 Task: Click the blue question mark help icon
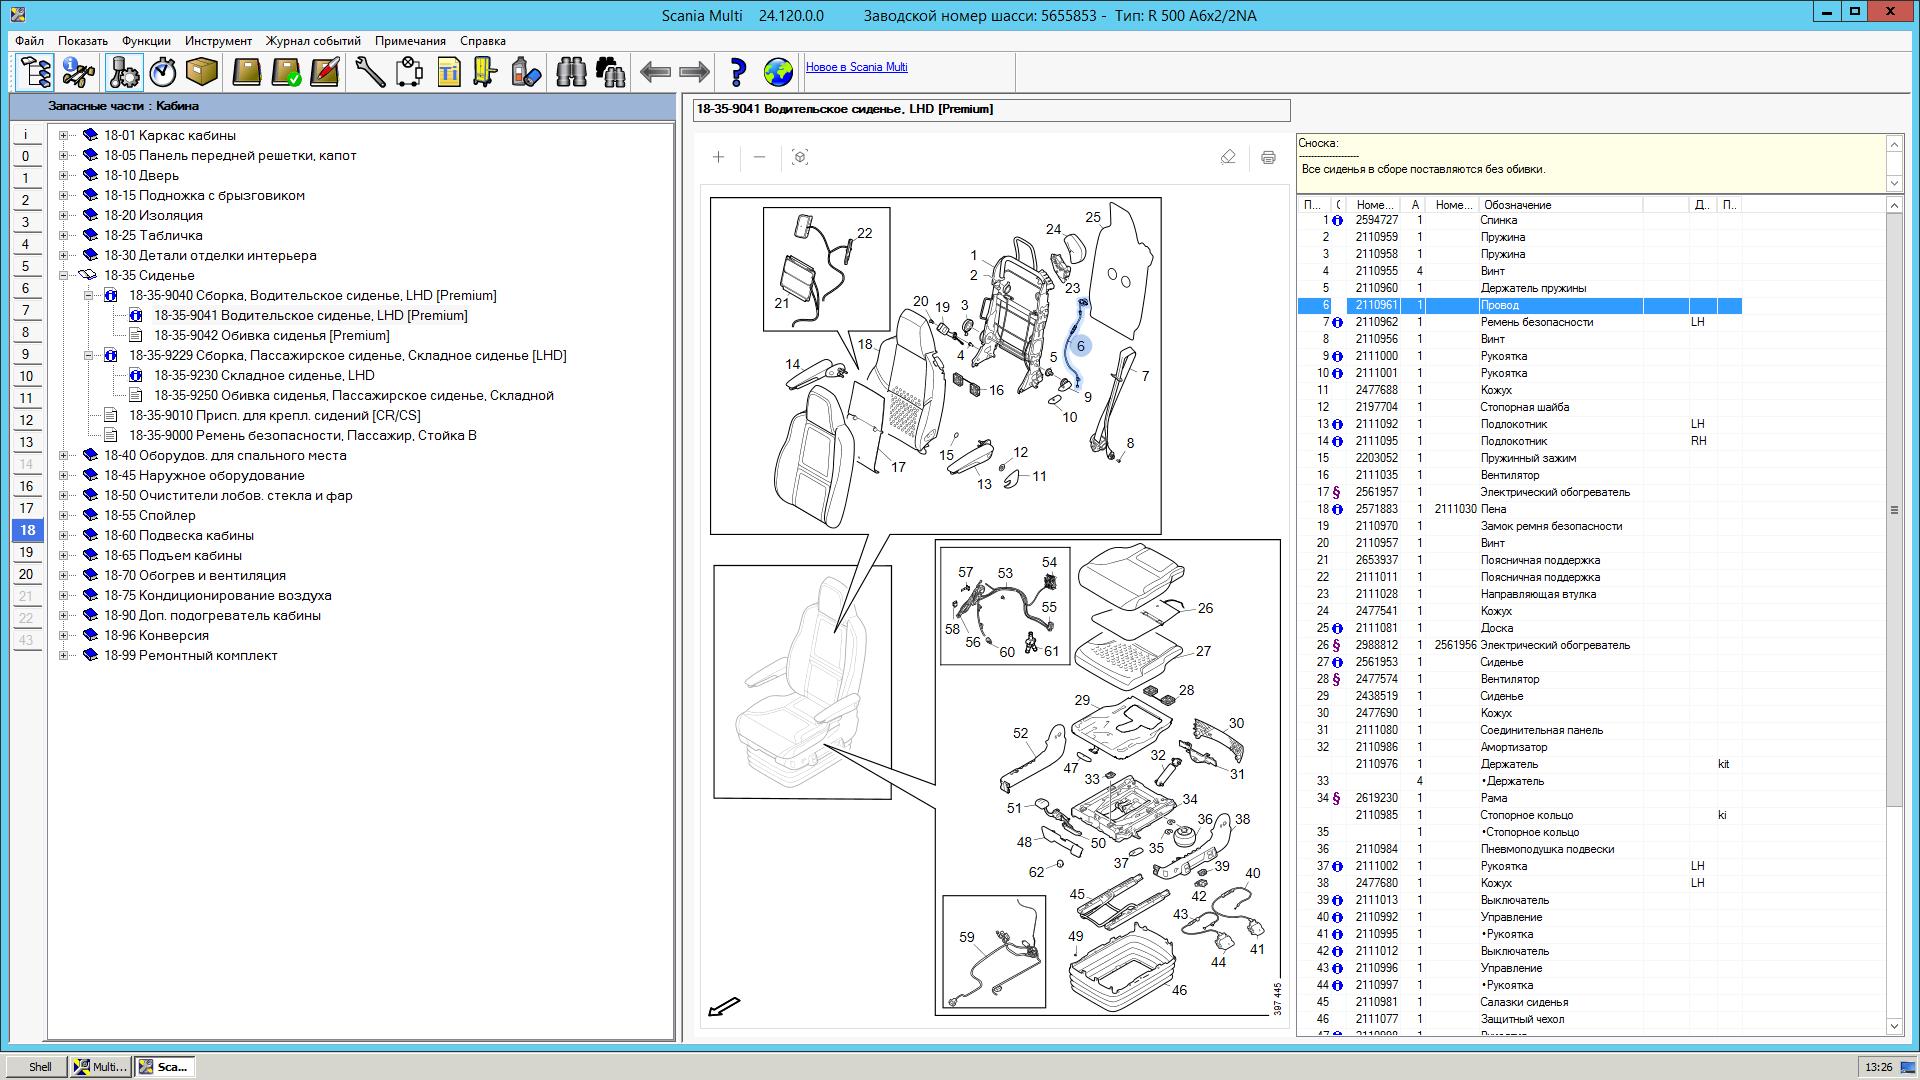pyautogui.click(x=737, y=72)
